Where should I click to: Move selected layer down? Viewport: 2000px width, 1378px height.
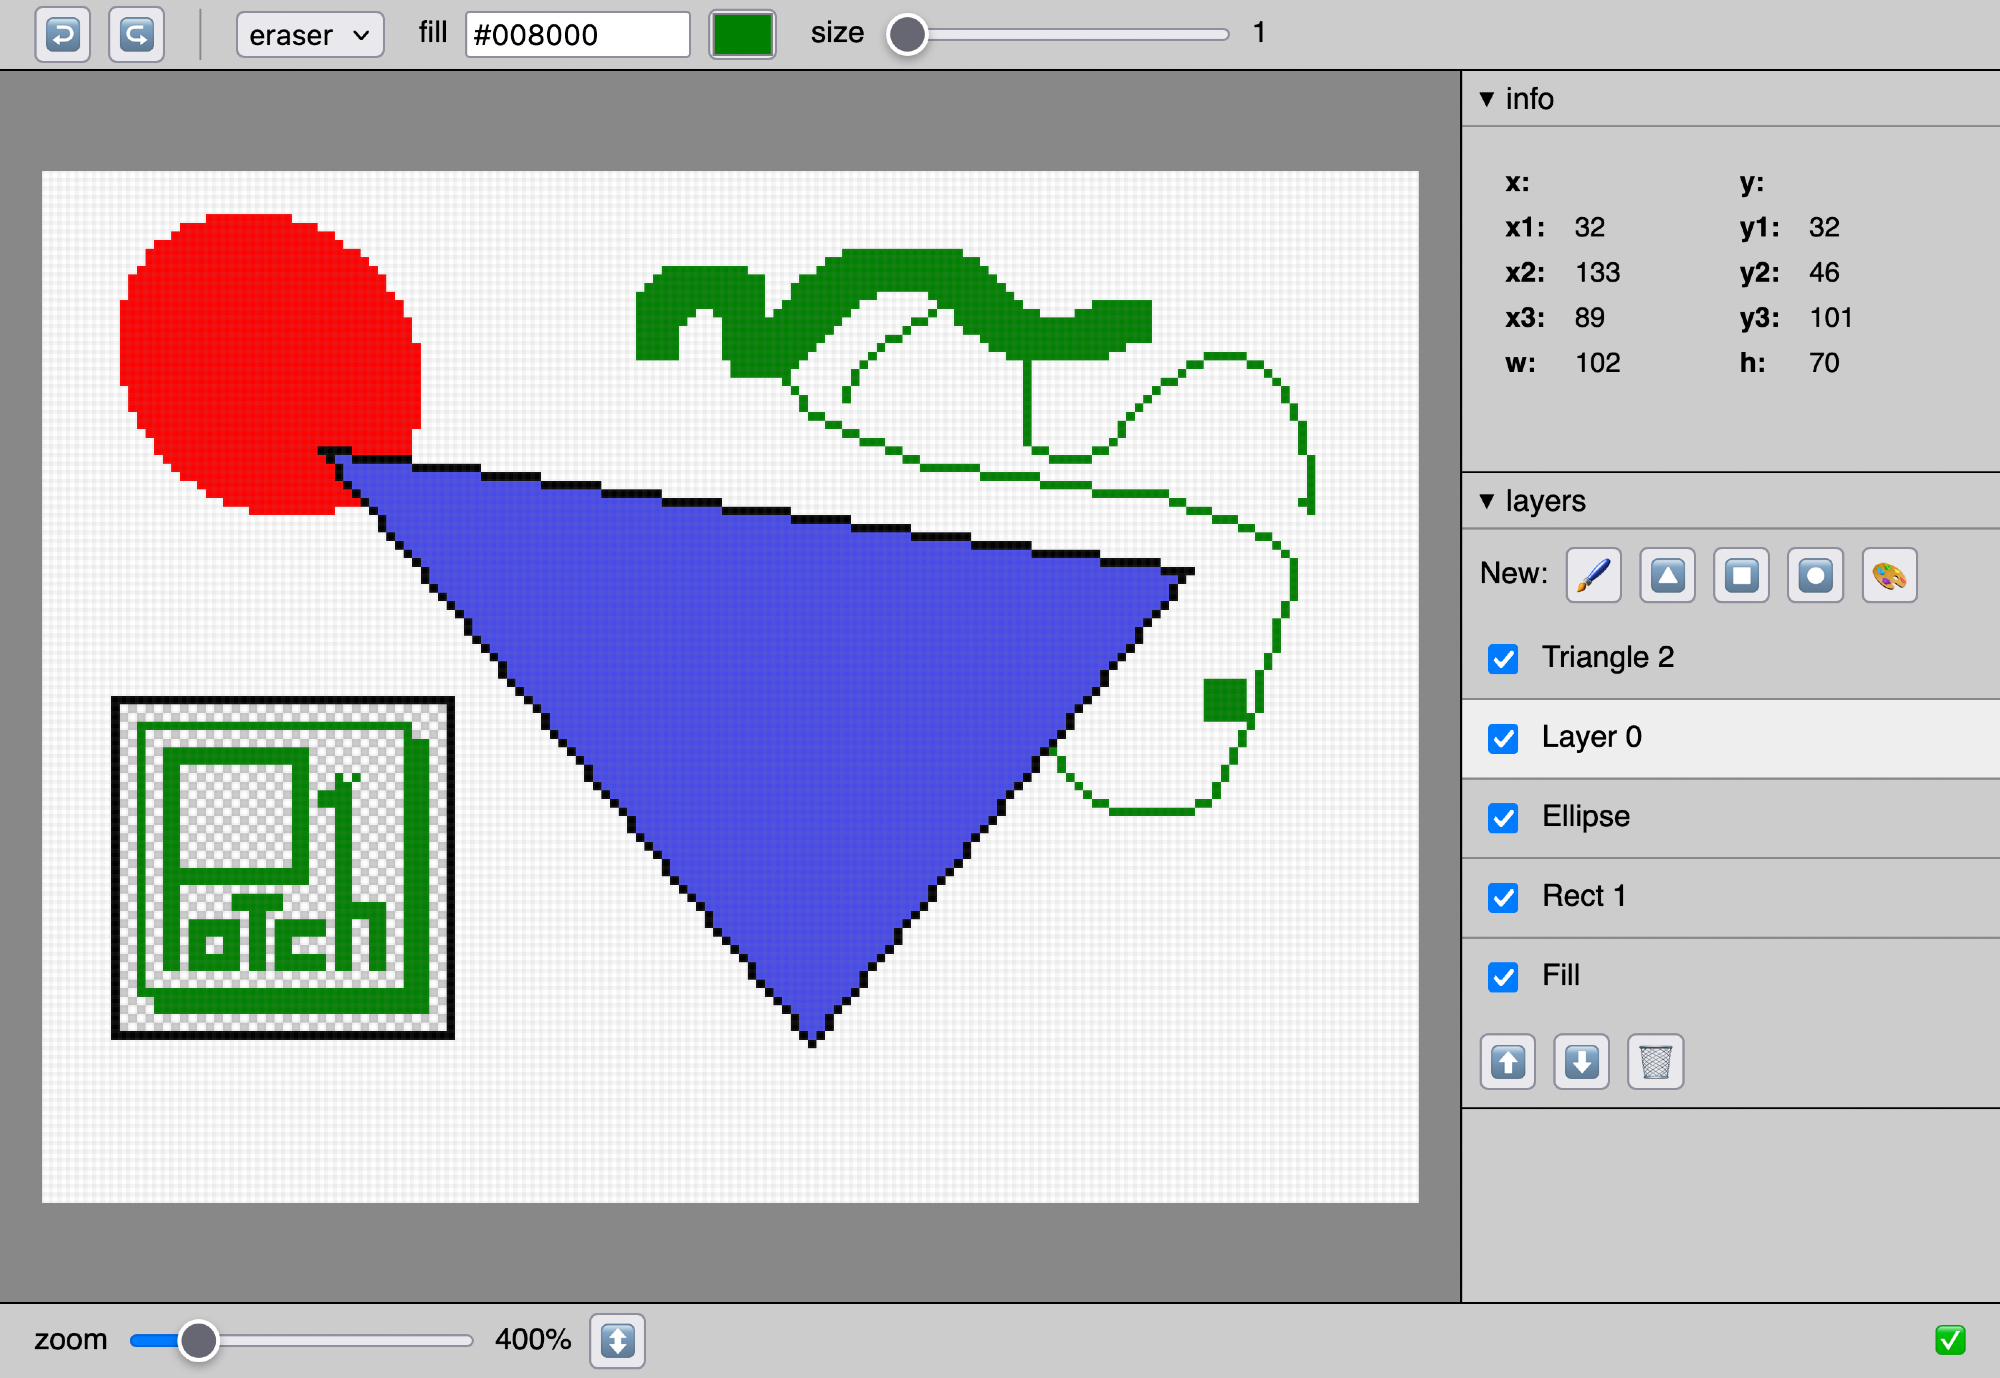[1581, 1061]
